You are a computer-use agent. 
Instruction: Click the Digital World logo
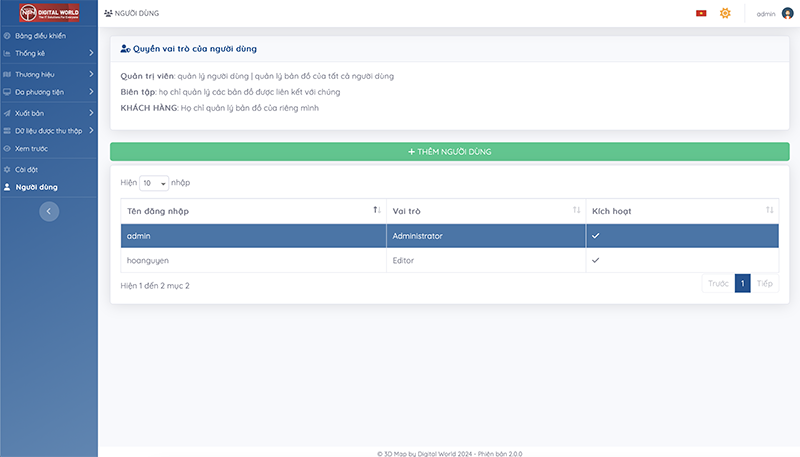pyautogui.click(x=48, y=14)
